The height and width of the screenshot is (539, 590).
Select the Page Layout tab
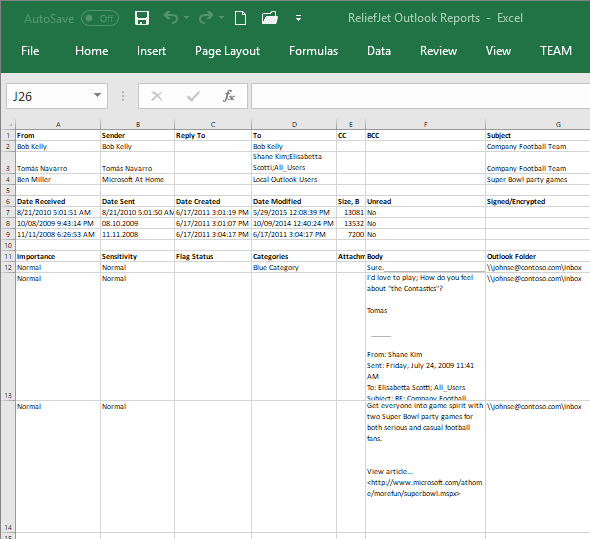pos(227,51)
